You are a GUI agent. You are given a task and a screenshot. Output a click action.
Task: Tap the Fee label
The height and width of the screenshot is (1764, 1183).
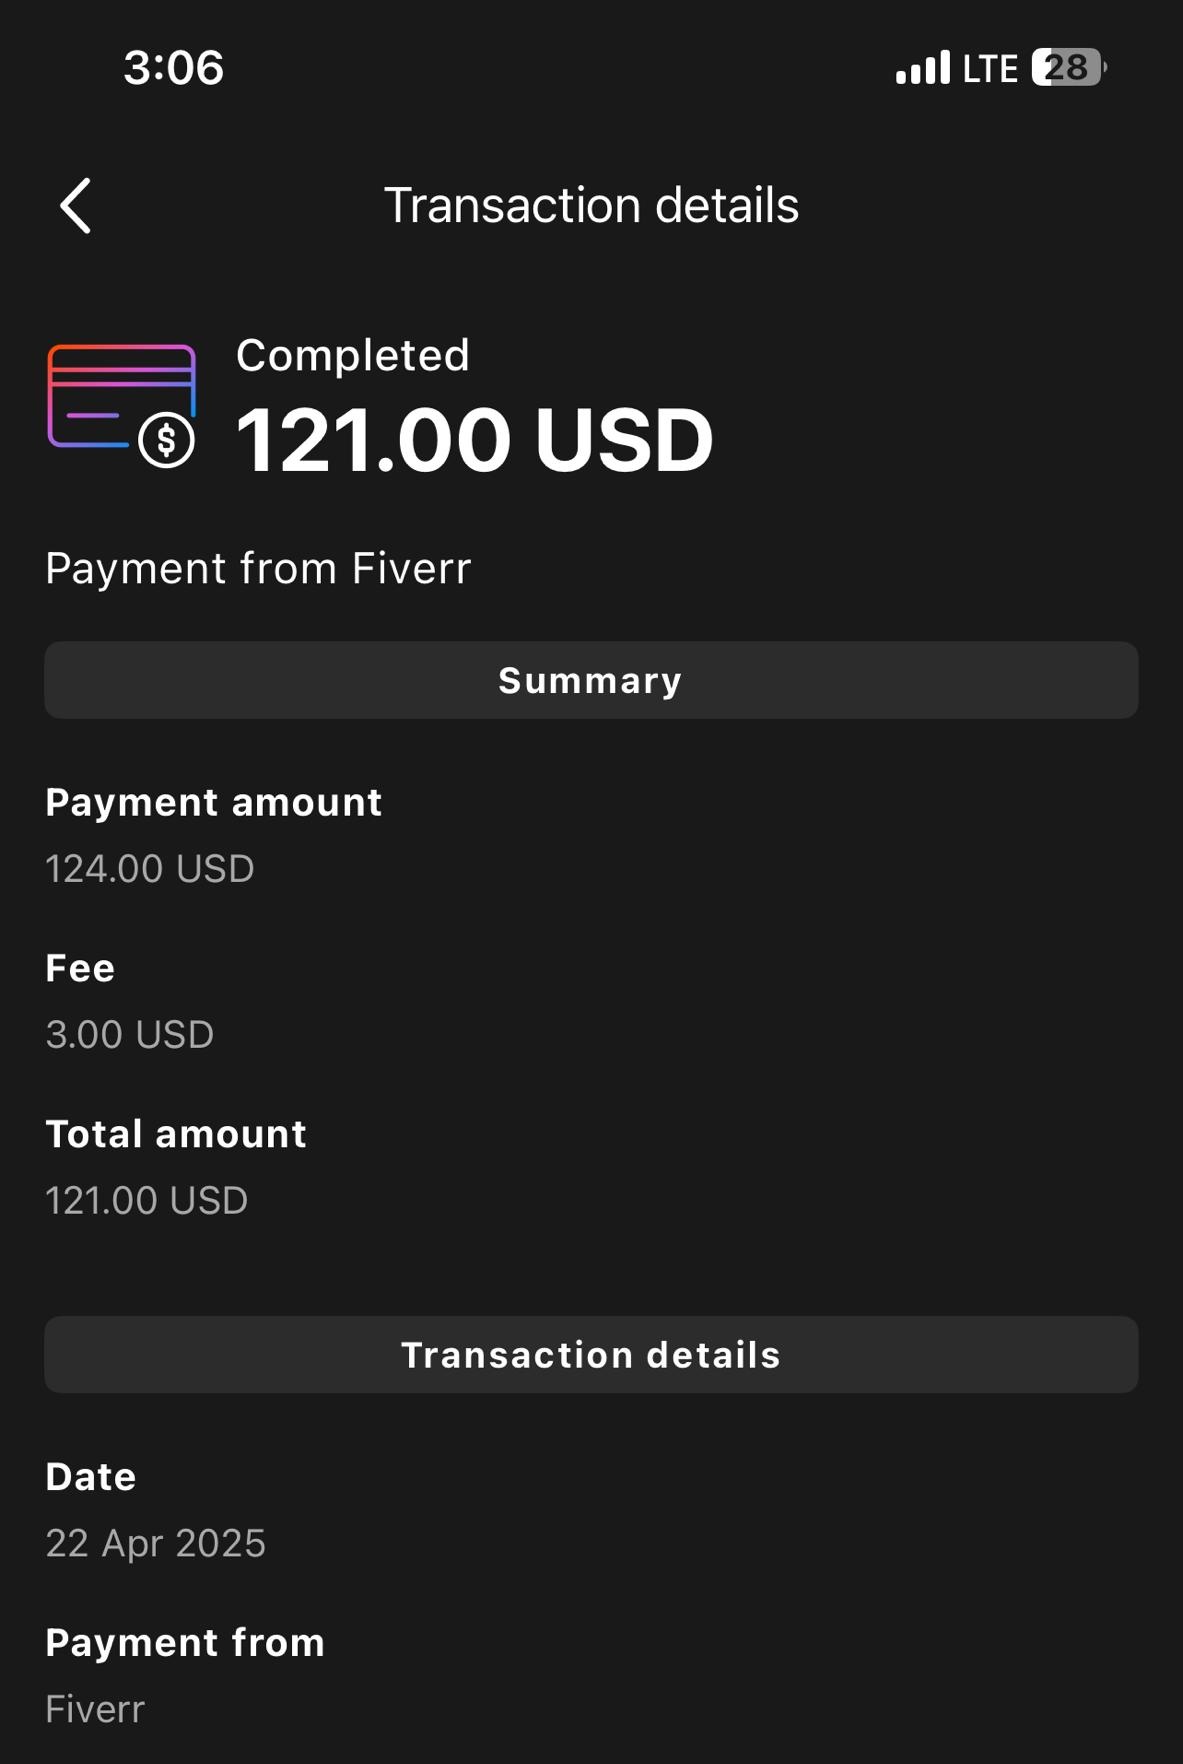(x=80, y=968)
